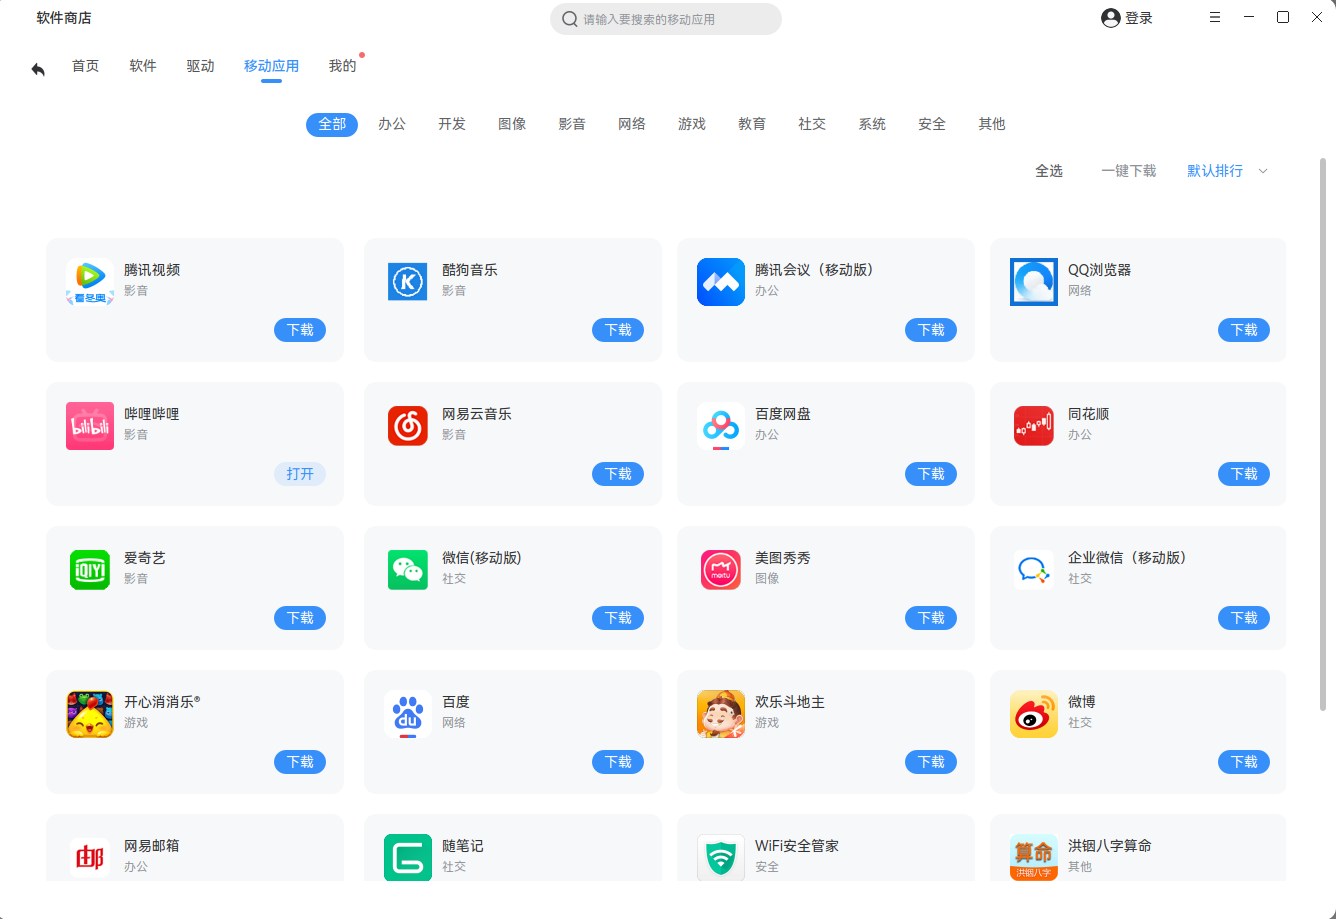
Task: Click the 洪铟八字算命 app icon
Action: tap(1034, 857)
